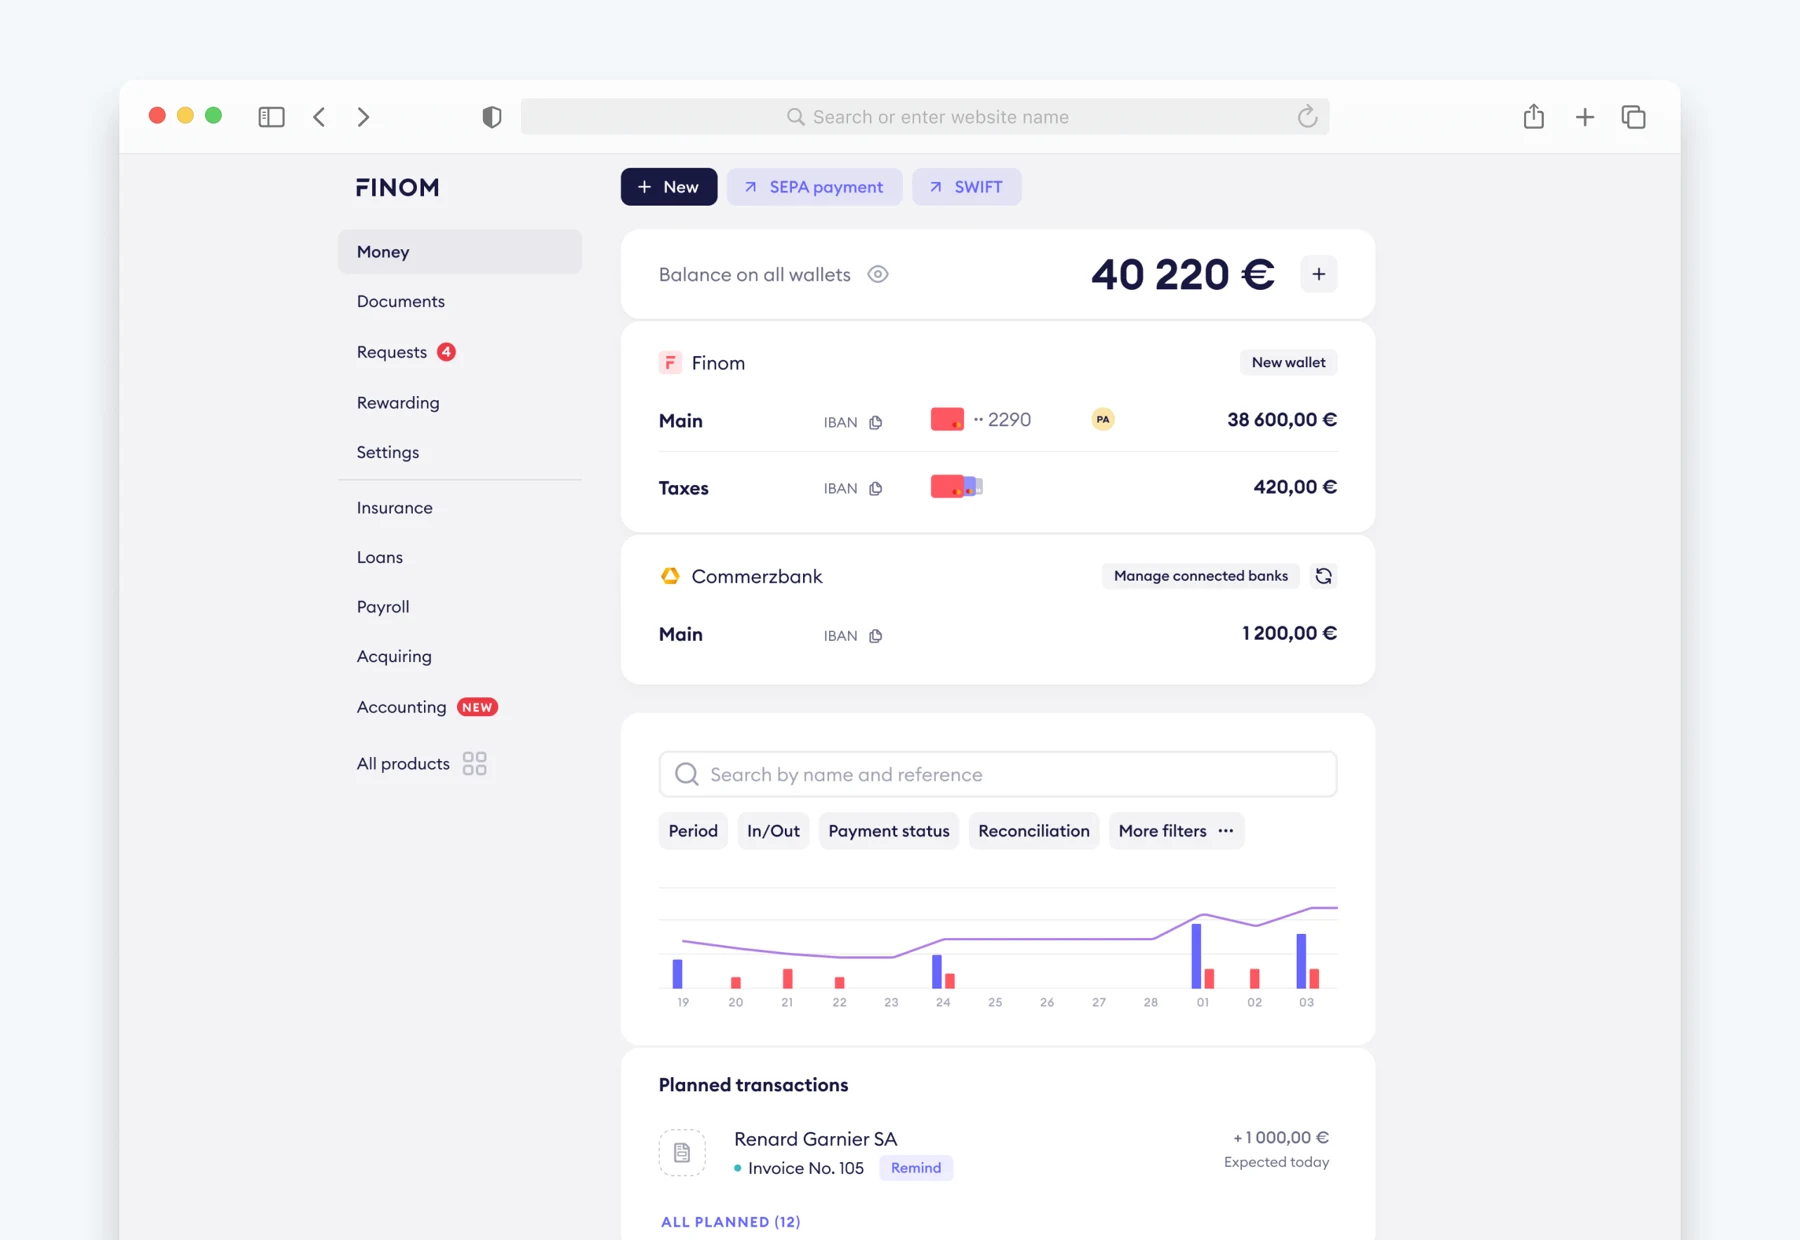Screen dimensions: 1800x1240
Task: Open Insurance in the sidebar
Action: [395, 507]
